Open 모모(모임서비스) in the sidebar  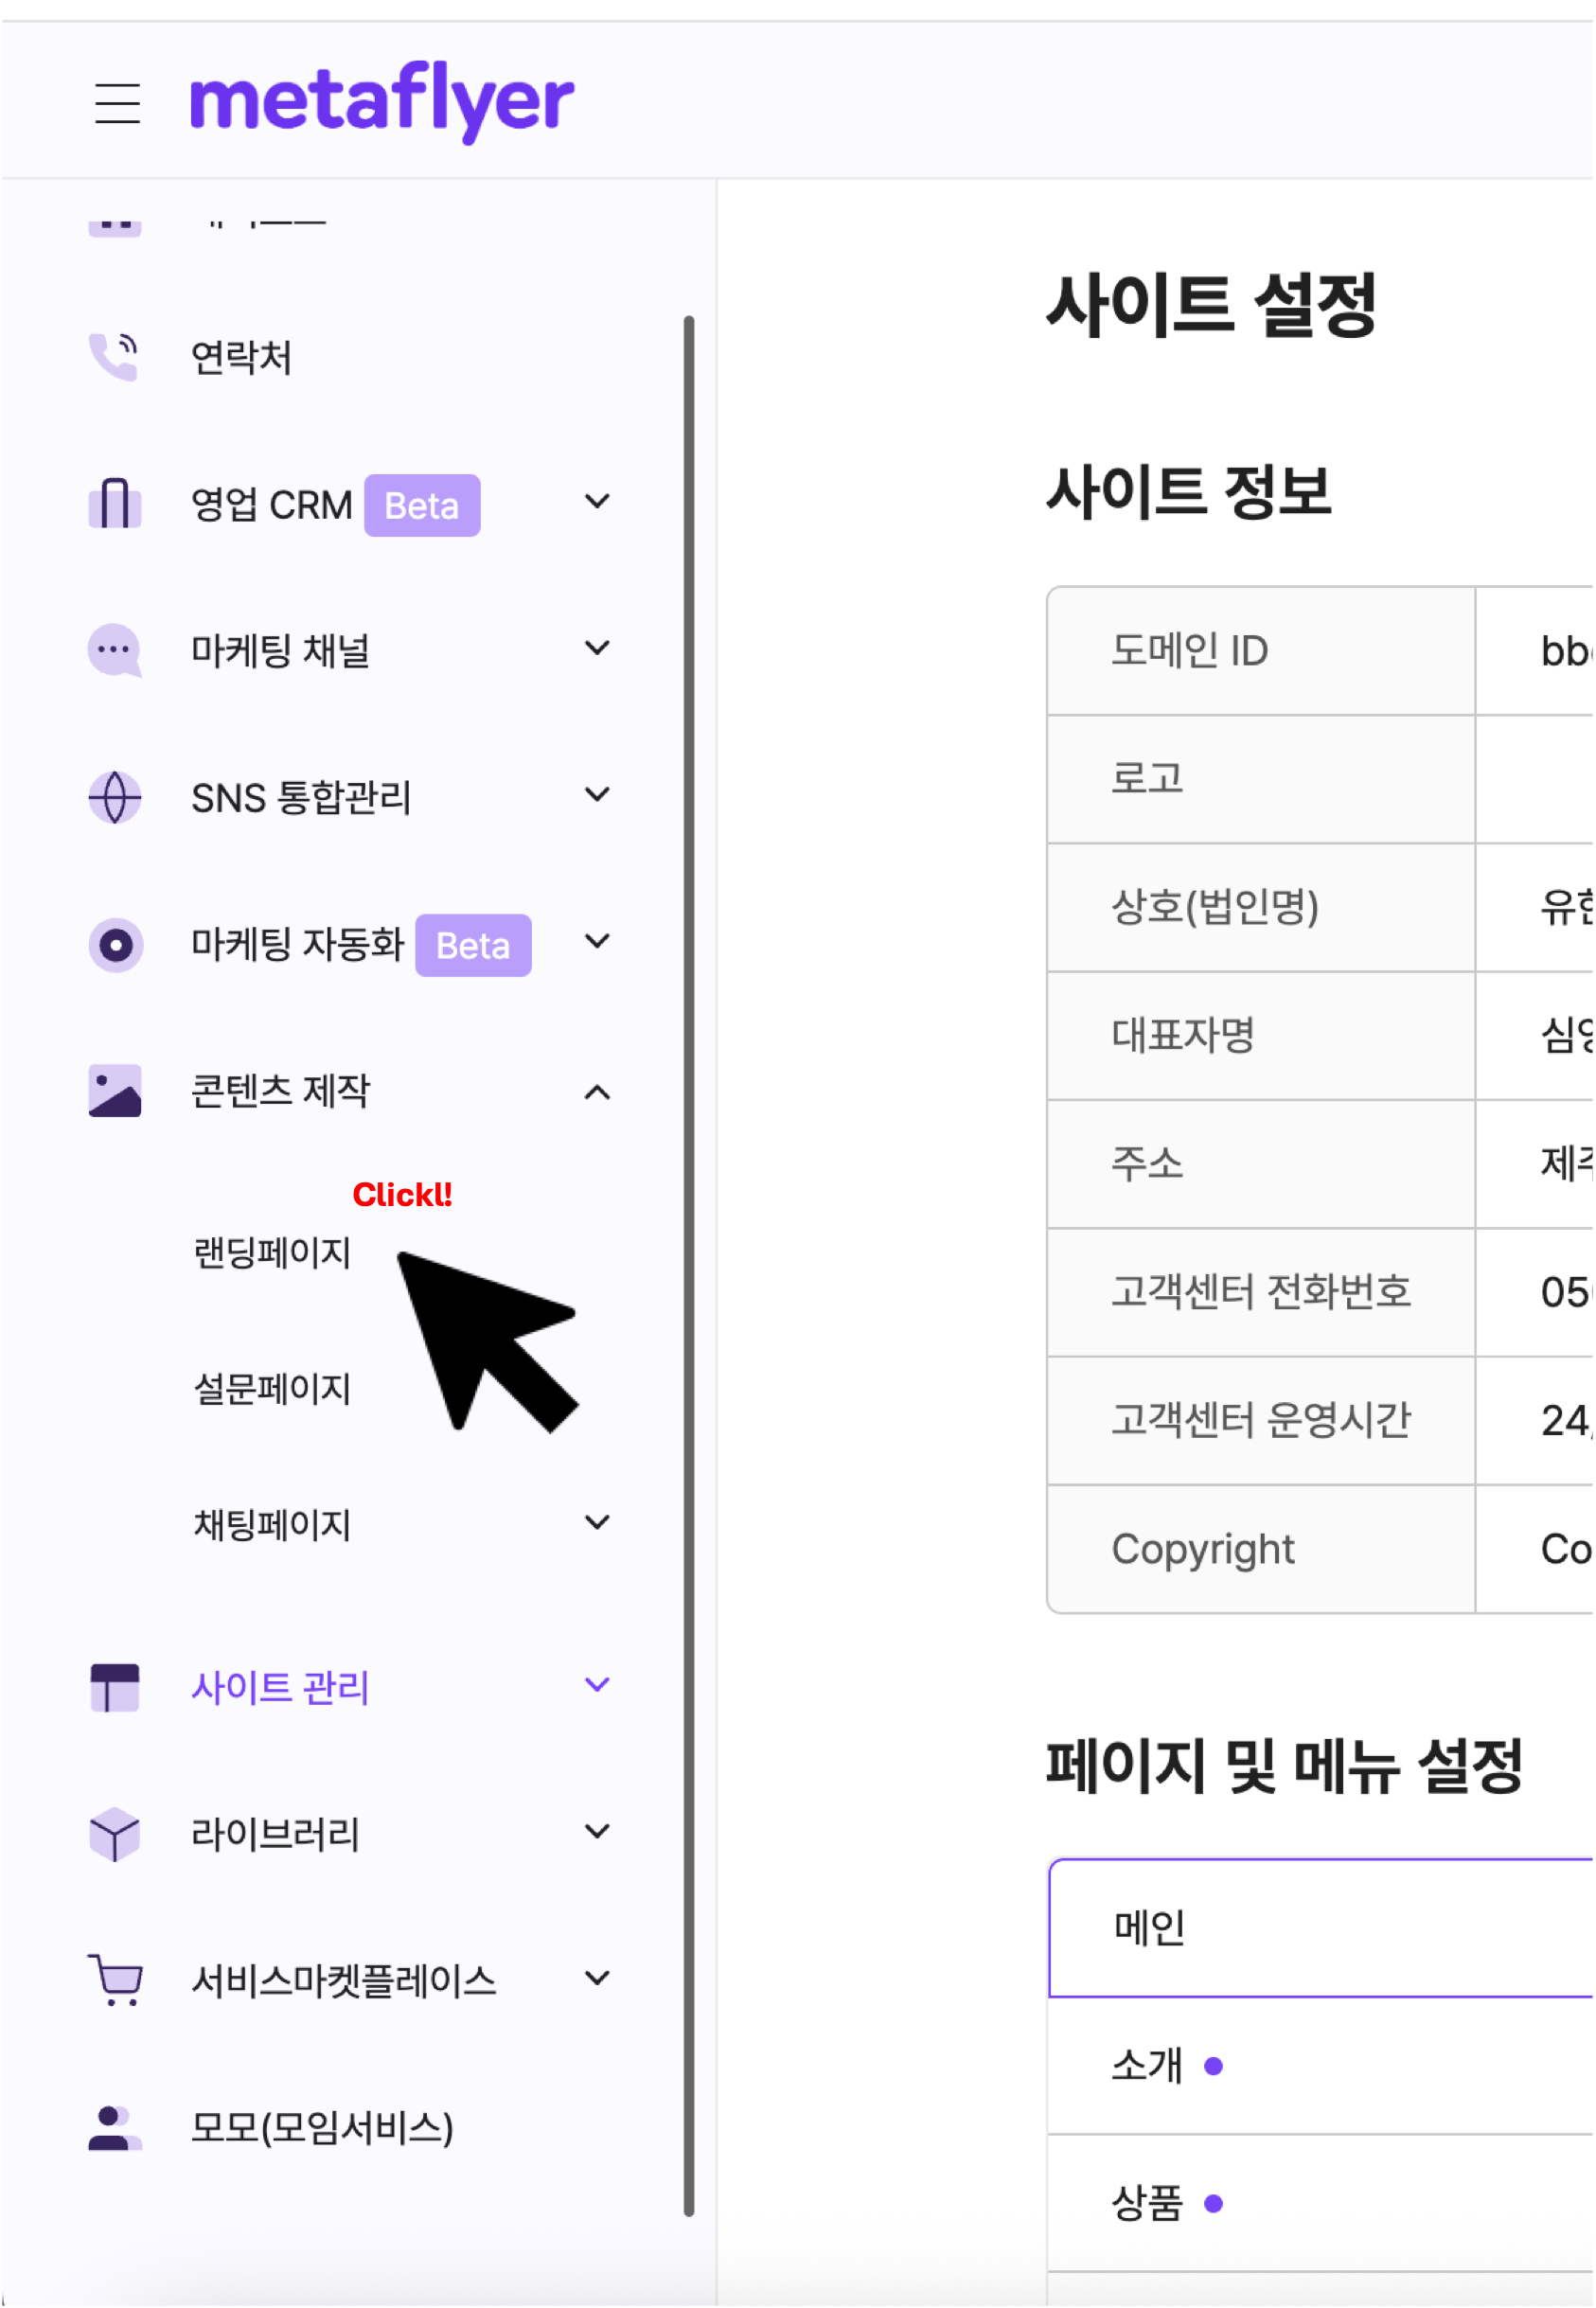tap(321, 2127)
